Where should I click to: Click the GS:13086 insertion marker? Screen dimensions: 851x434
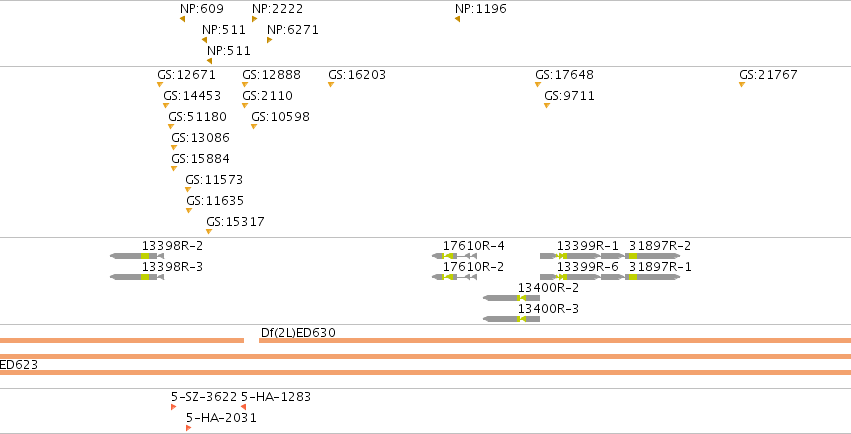(174, 148)
